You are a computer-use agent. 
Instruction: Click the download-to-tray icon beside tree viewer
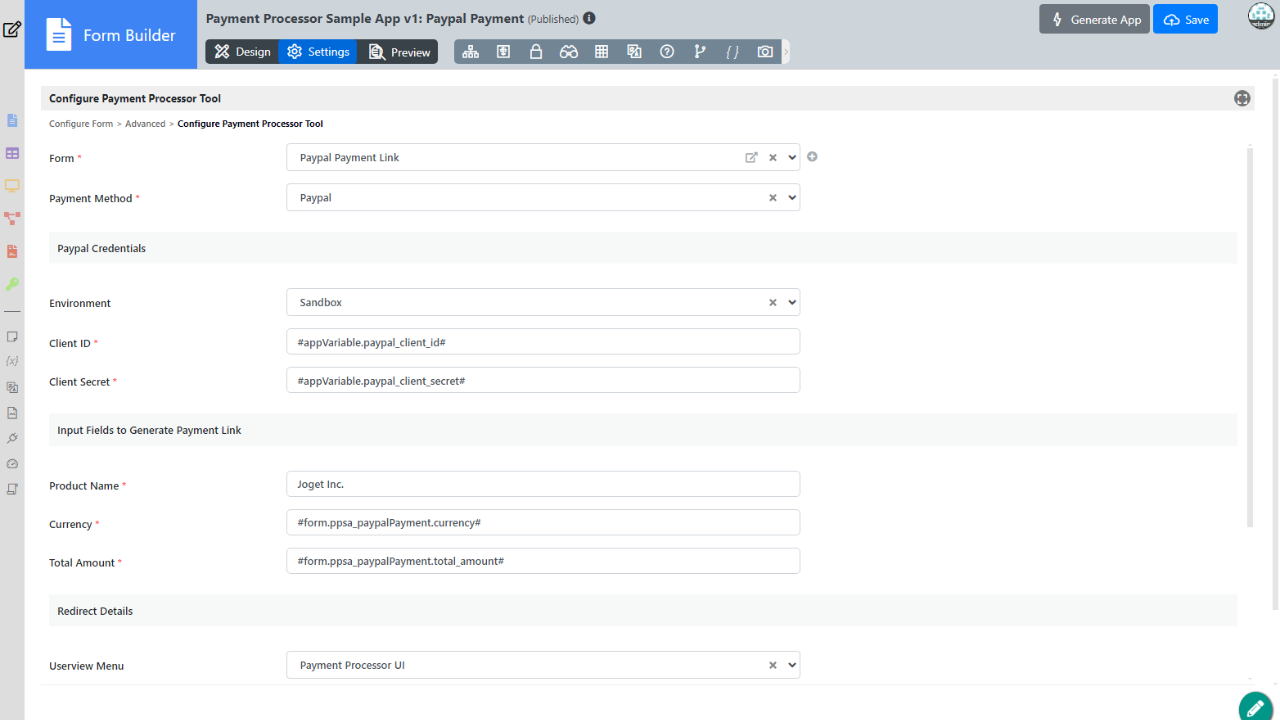[503, 52]
